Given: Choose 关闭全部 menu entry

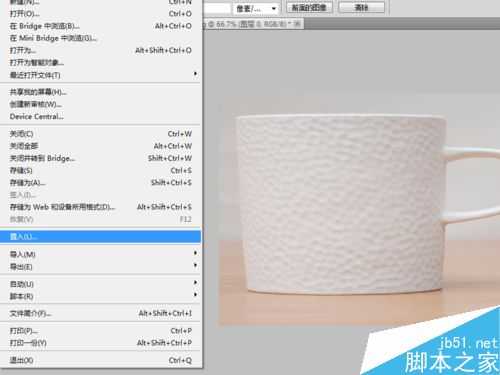Looking at the screenshot, I should pyautogui.click(x=100, y=146).
